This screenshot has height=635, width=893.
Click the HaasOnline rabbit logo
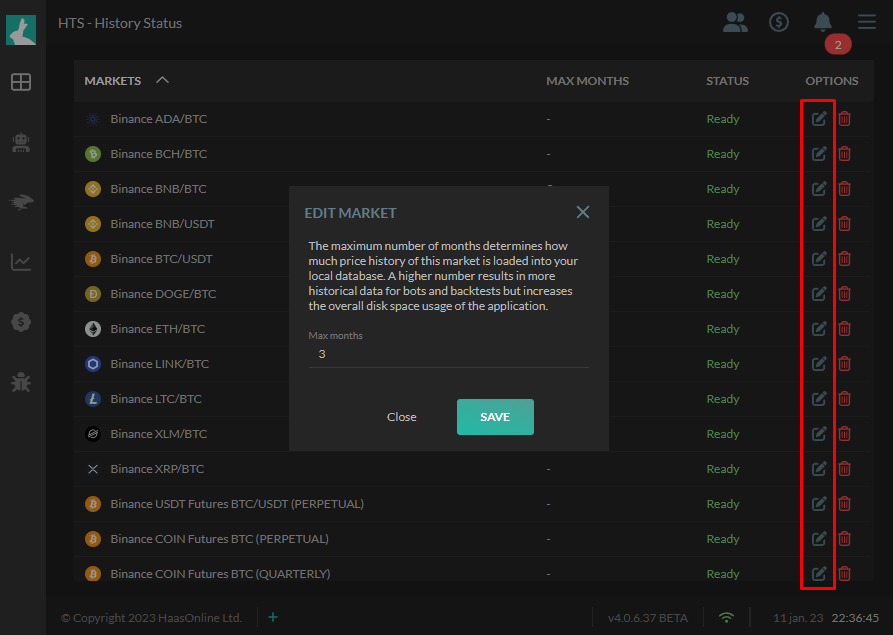click(21, 30)
